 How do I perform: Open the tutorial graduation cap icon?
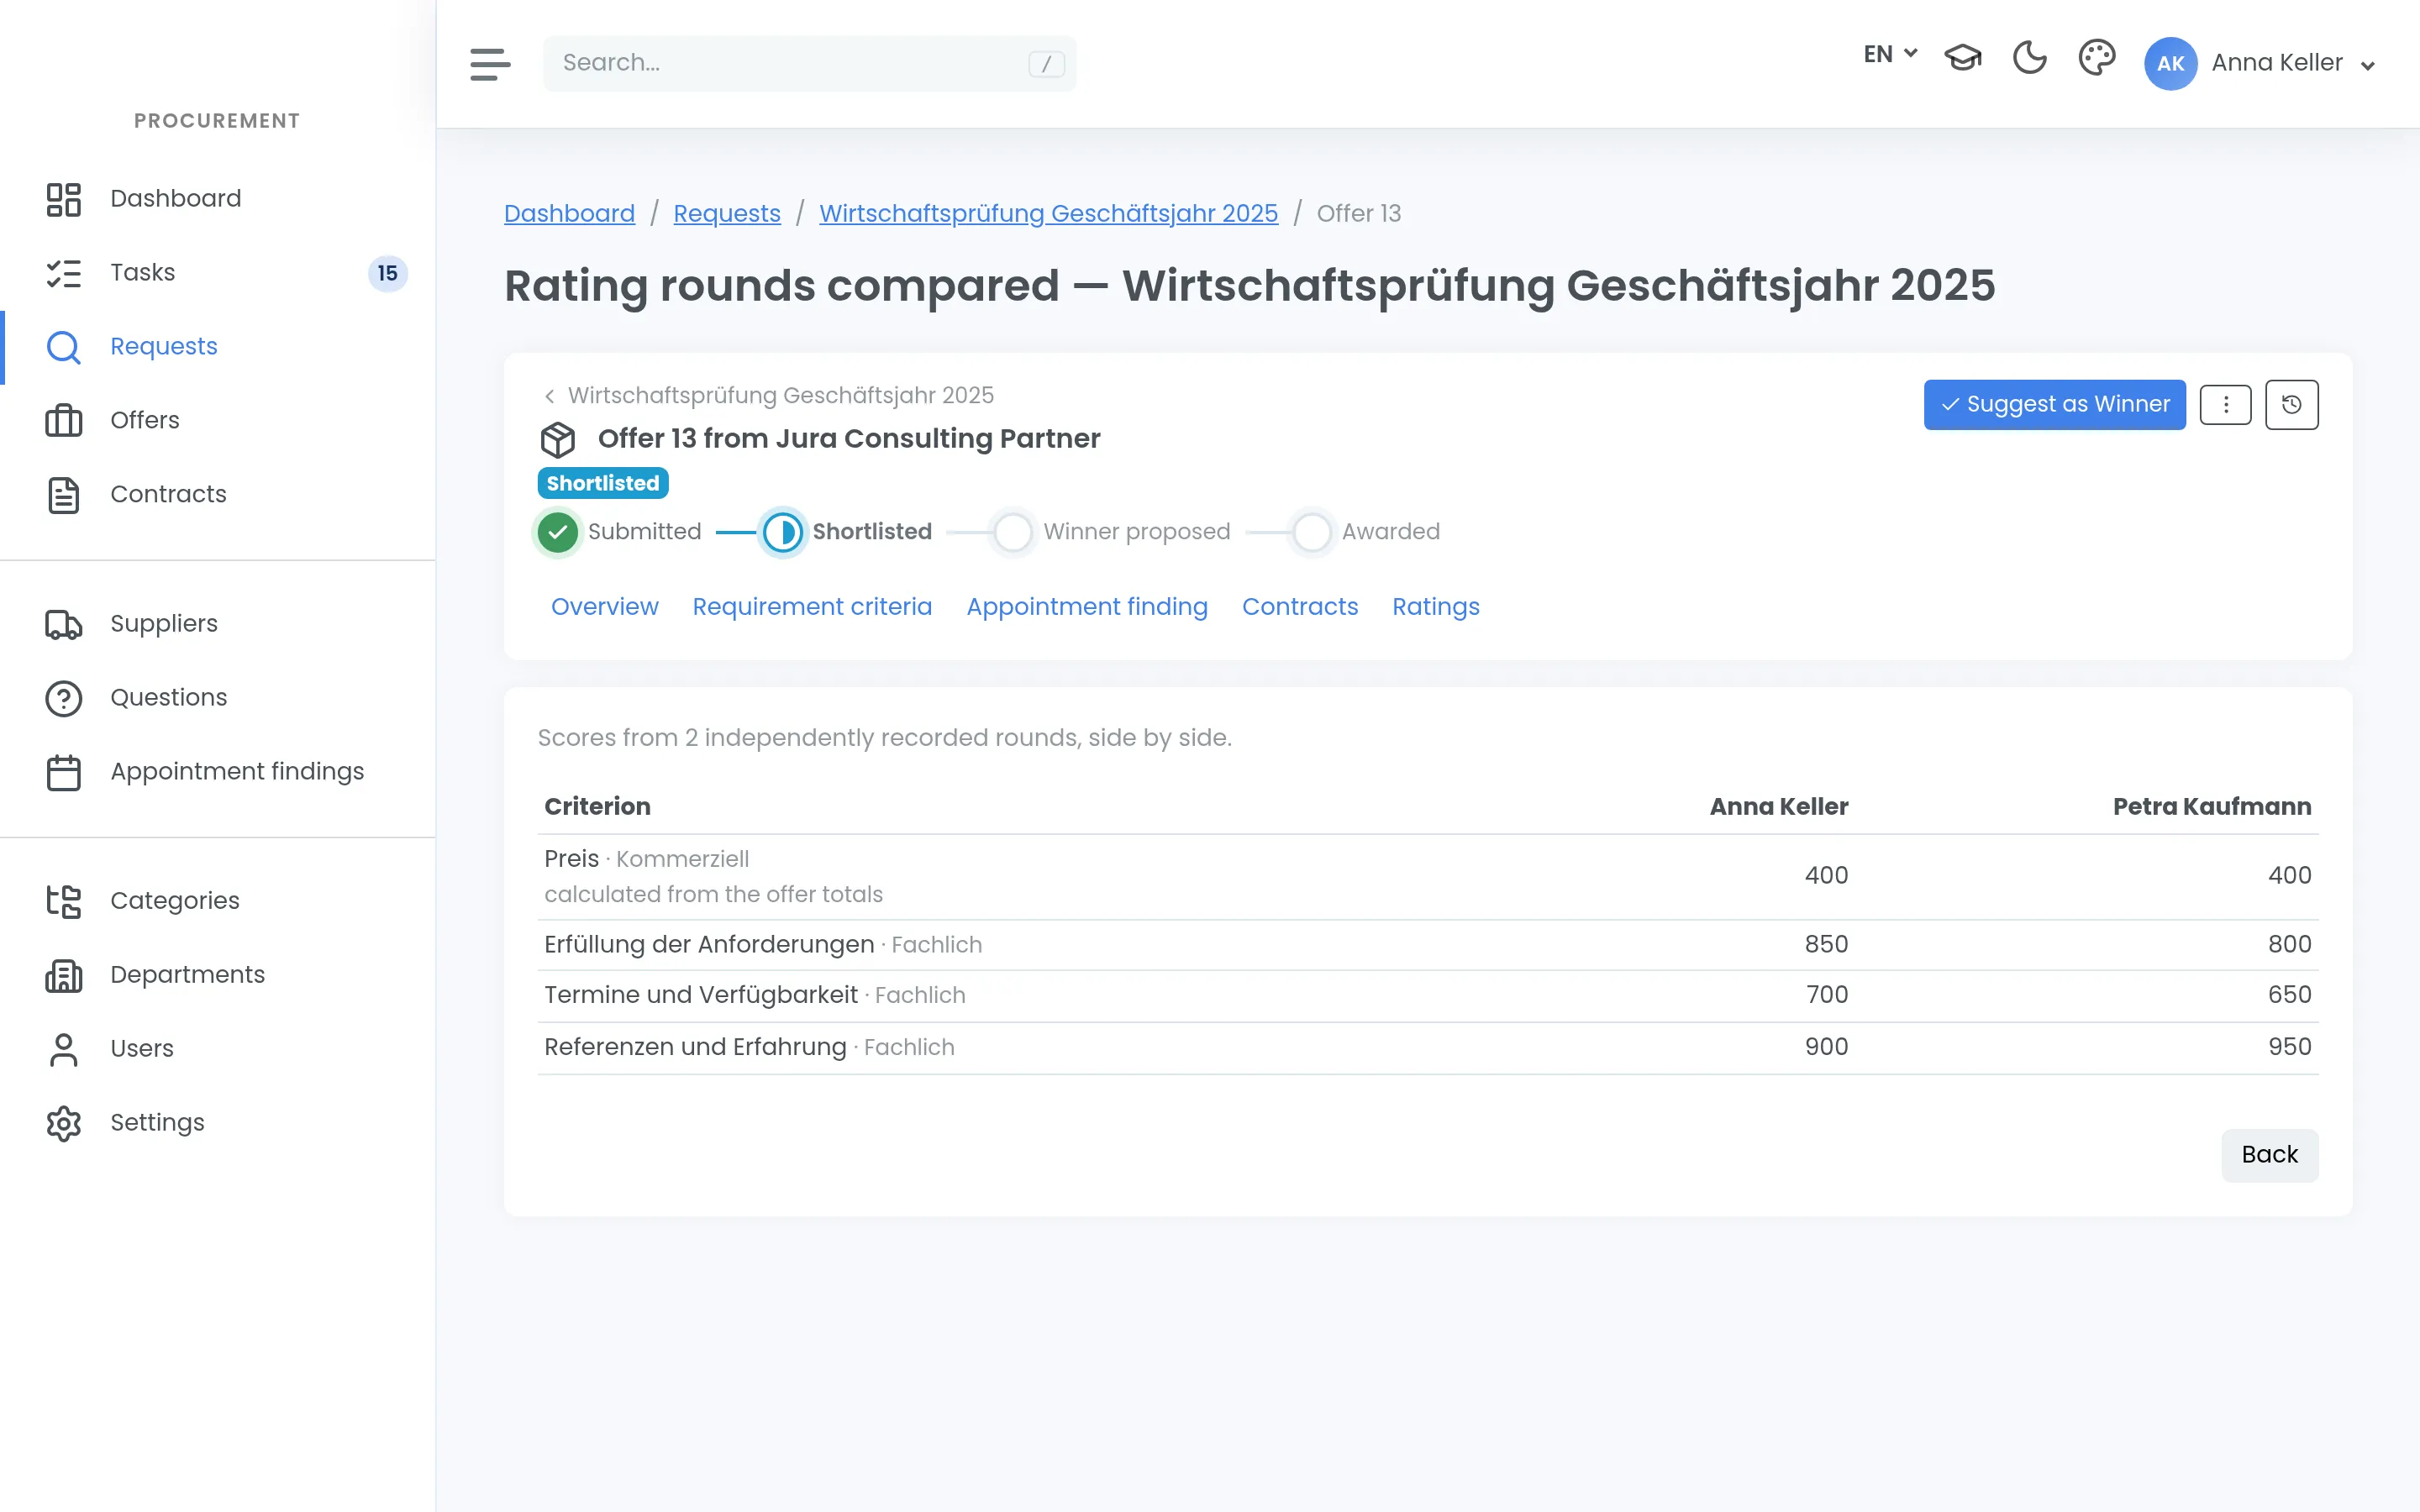click(1962, 58)
